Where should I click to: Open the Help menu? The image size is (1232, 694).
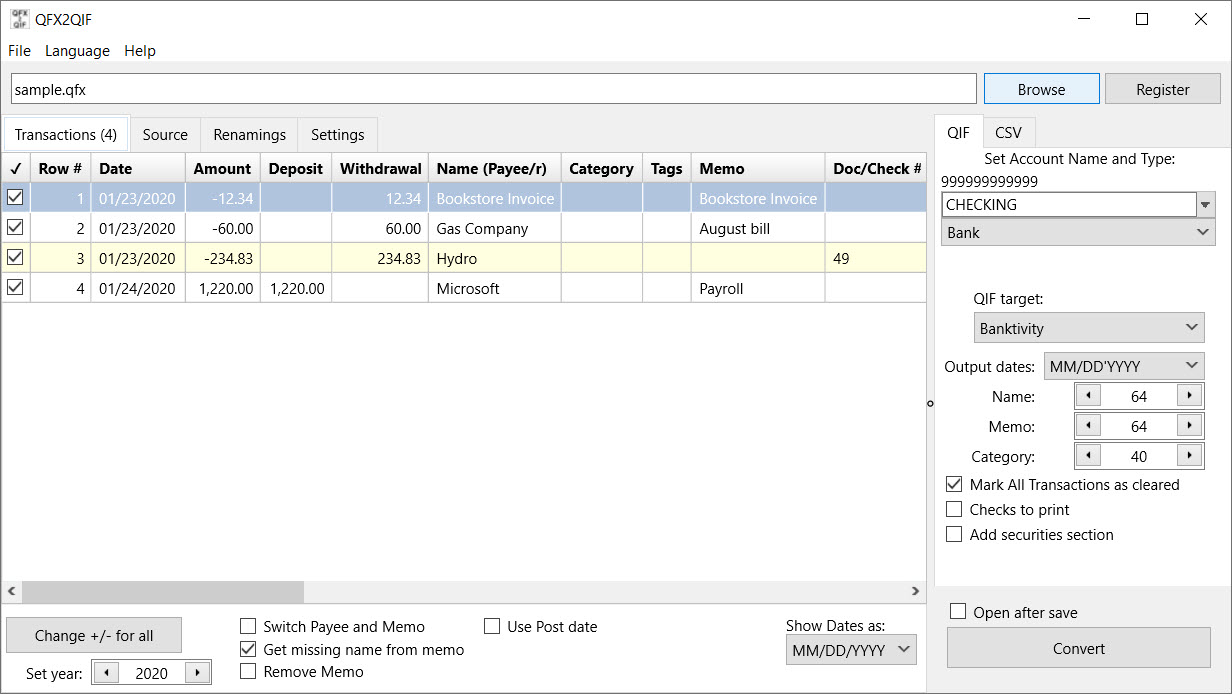point(140,50)
